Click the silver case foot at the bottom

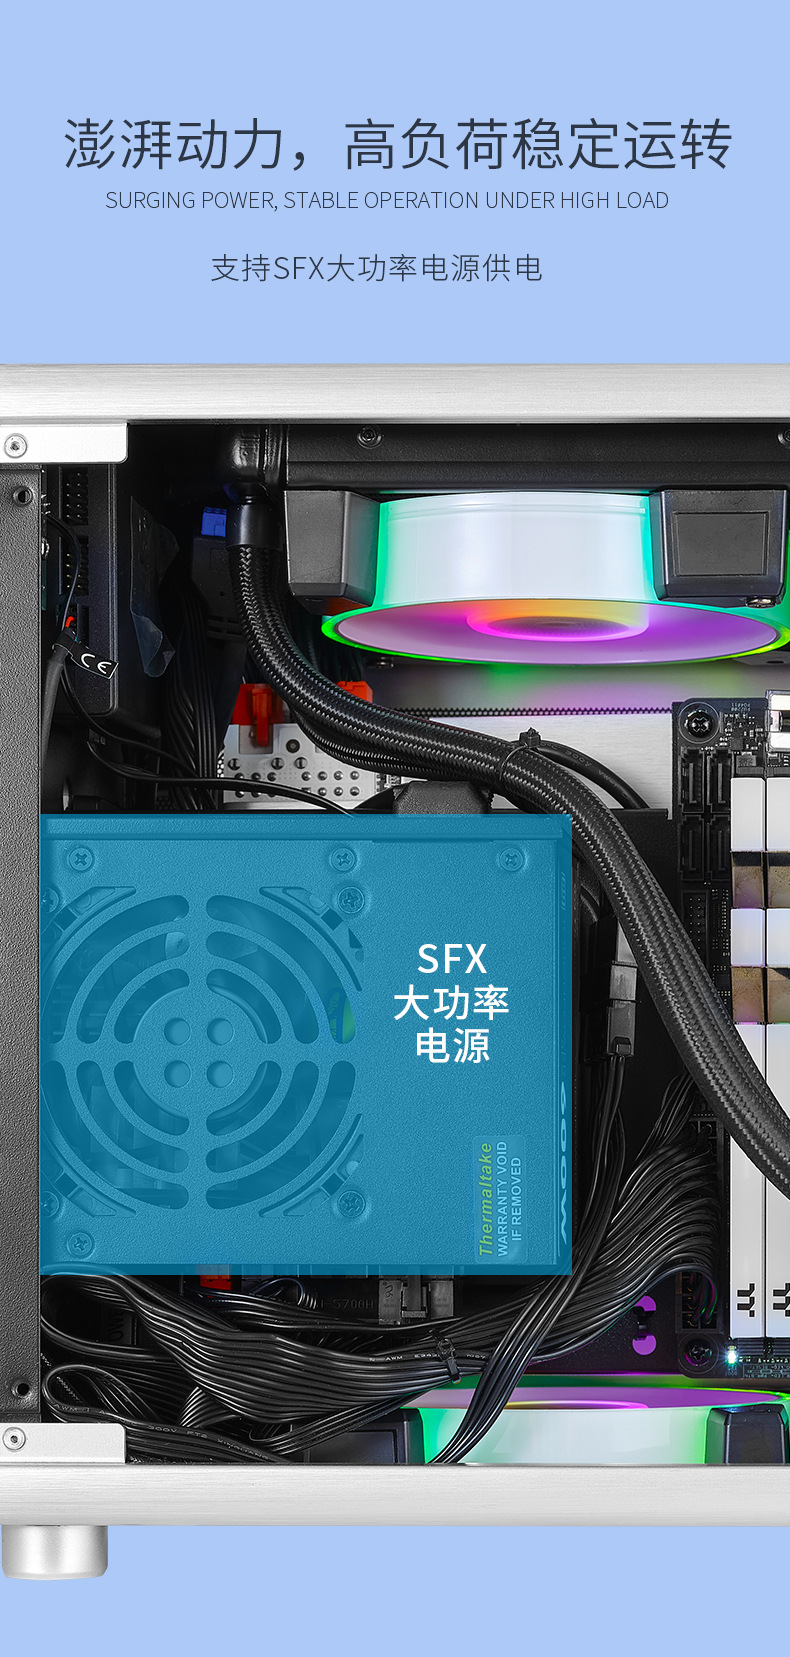point(54,1550)
